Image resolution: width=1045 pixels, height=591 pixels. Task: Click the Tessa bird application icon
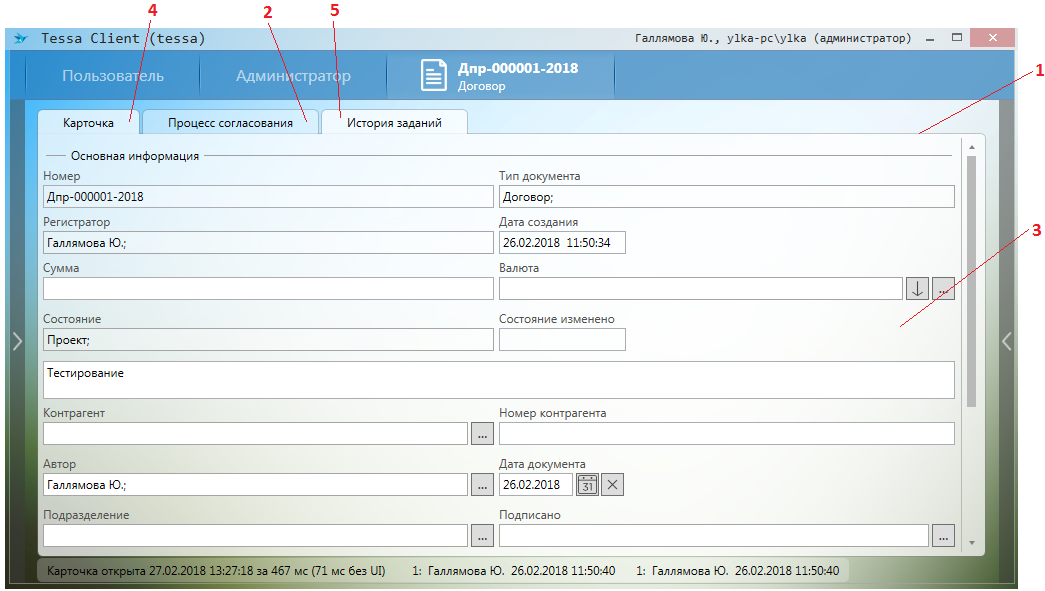pyautogui.click(x=20, y=39)
